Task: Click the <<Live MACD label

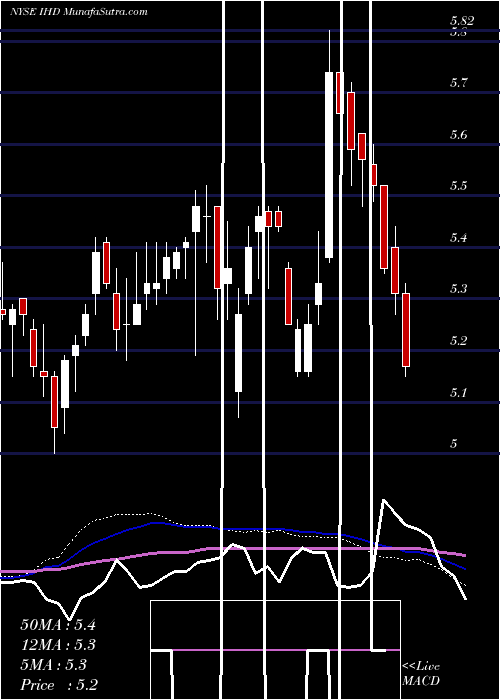Action: [x=421, y=674]
